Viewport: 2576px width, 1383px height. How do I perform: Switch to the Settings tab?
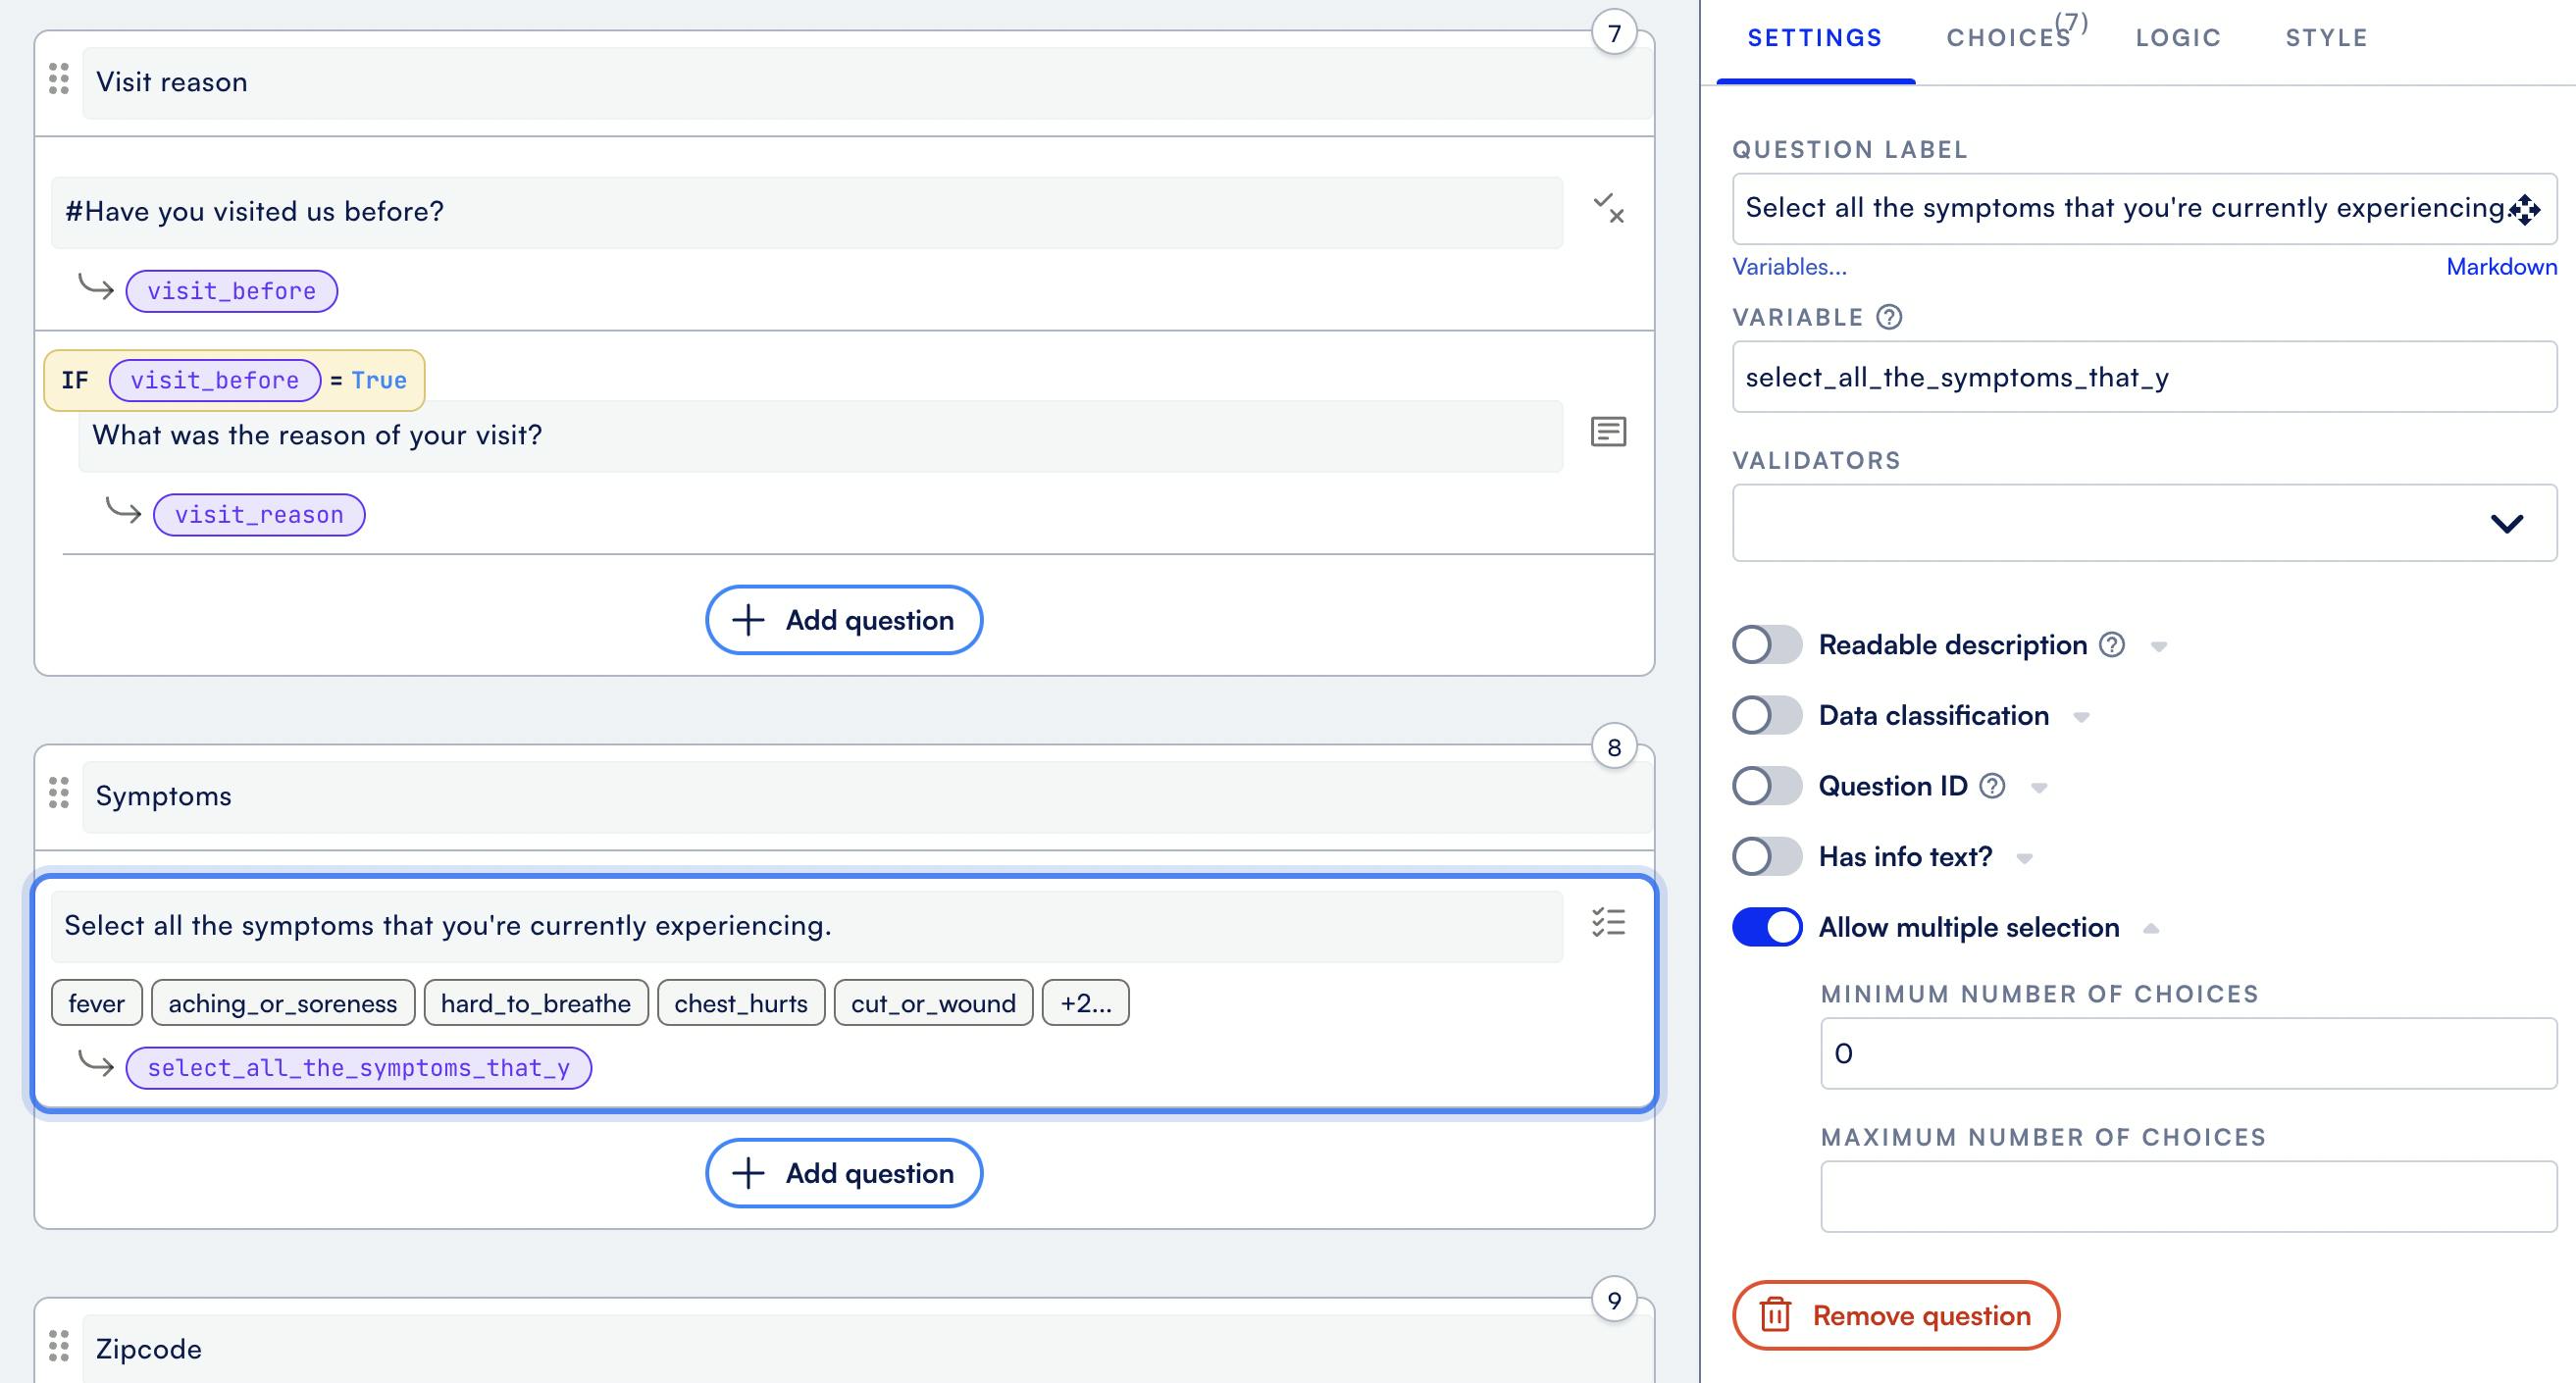[1815, 38]
